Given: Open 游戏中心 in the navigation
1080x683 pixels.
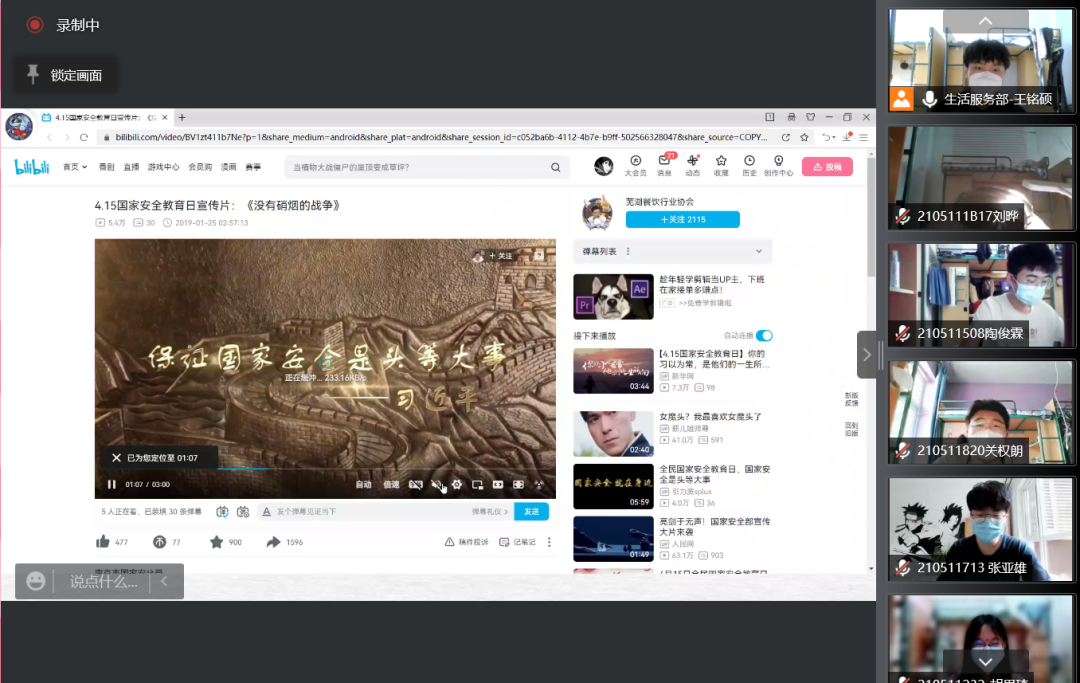Looking at the screenshot, I should 163,167.
